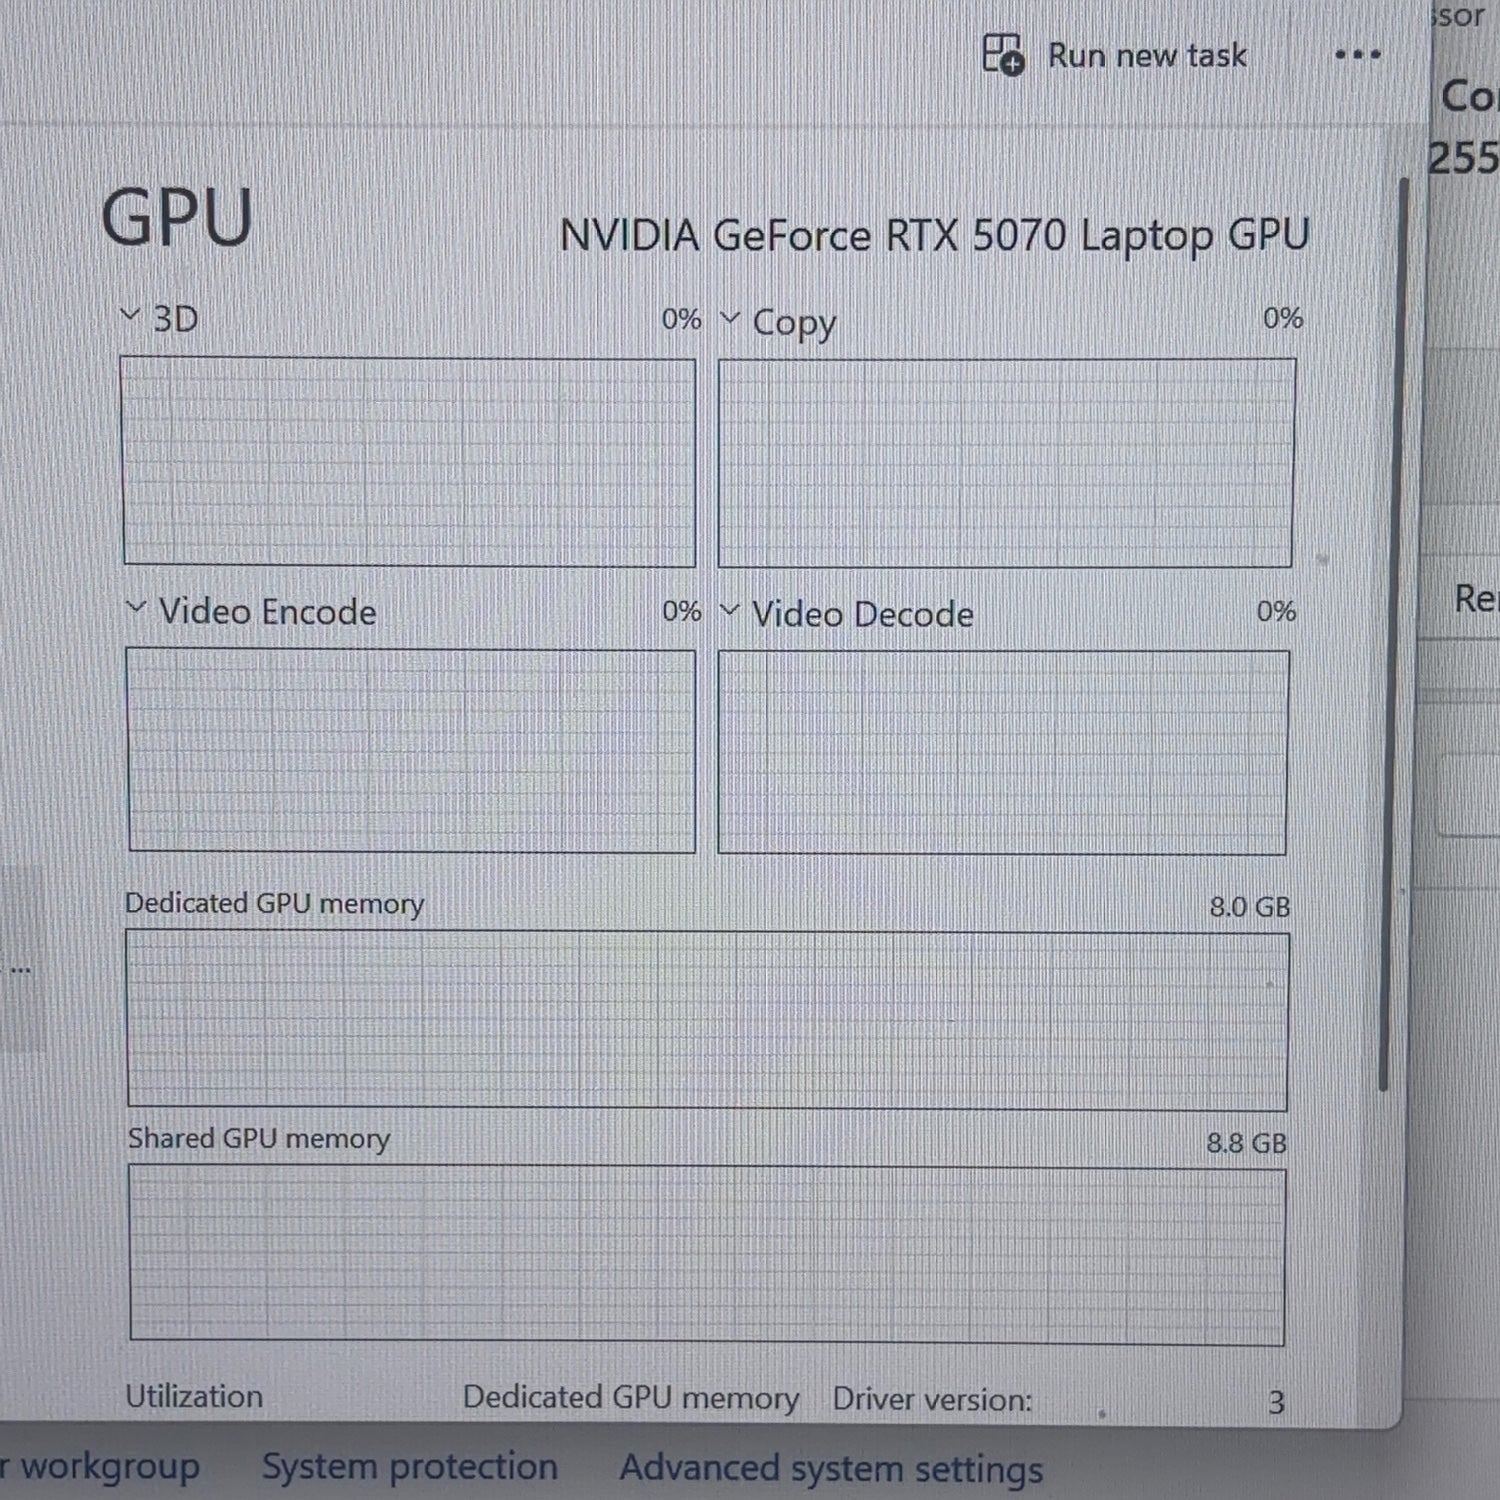Click the Dedicated GPU memory label beside Utilization

[x=631, y=1398]
